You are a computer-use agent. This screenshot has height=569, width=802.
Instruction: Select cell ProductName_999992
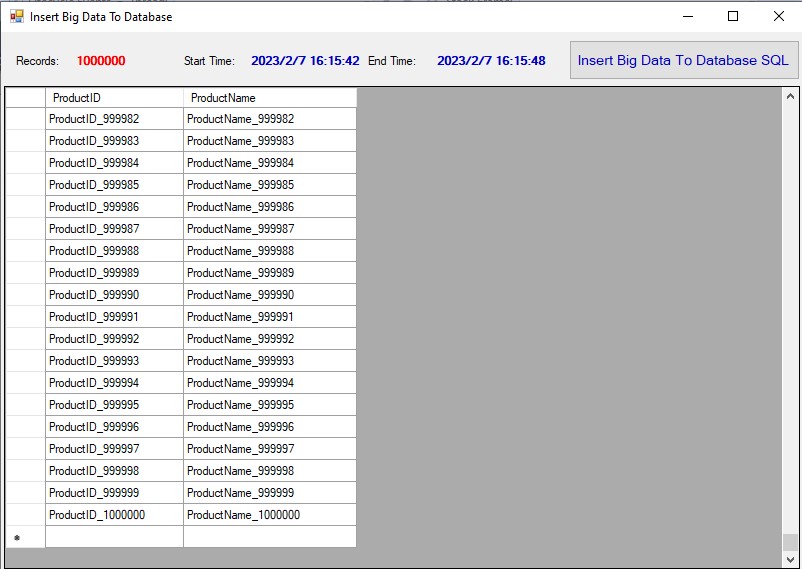click(x=270, y=339)
